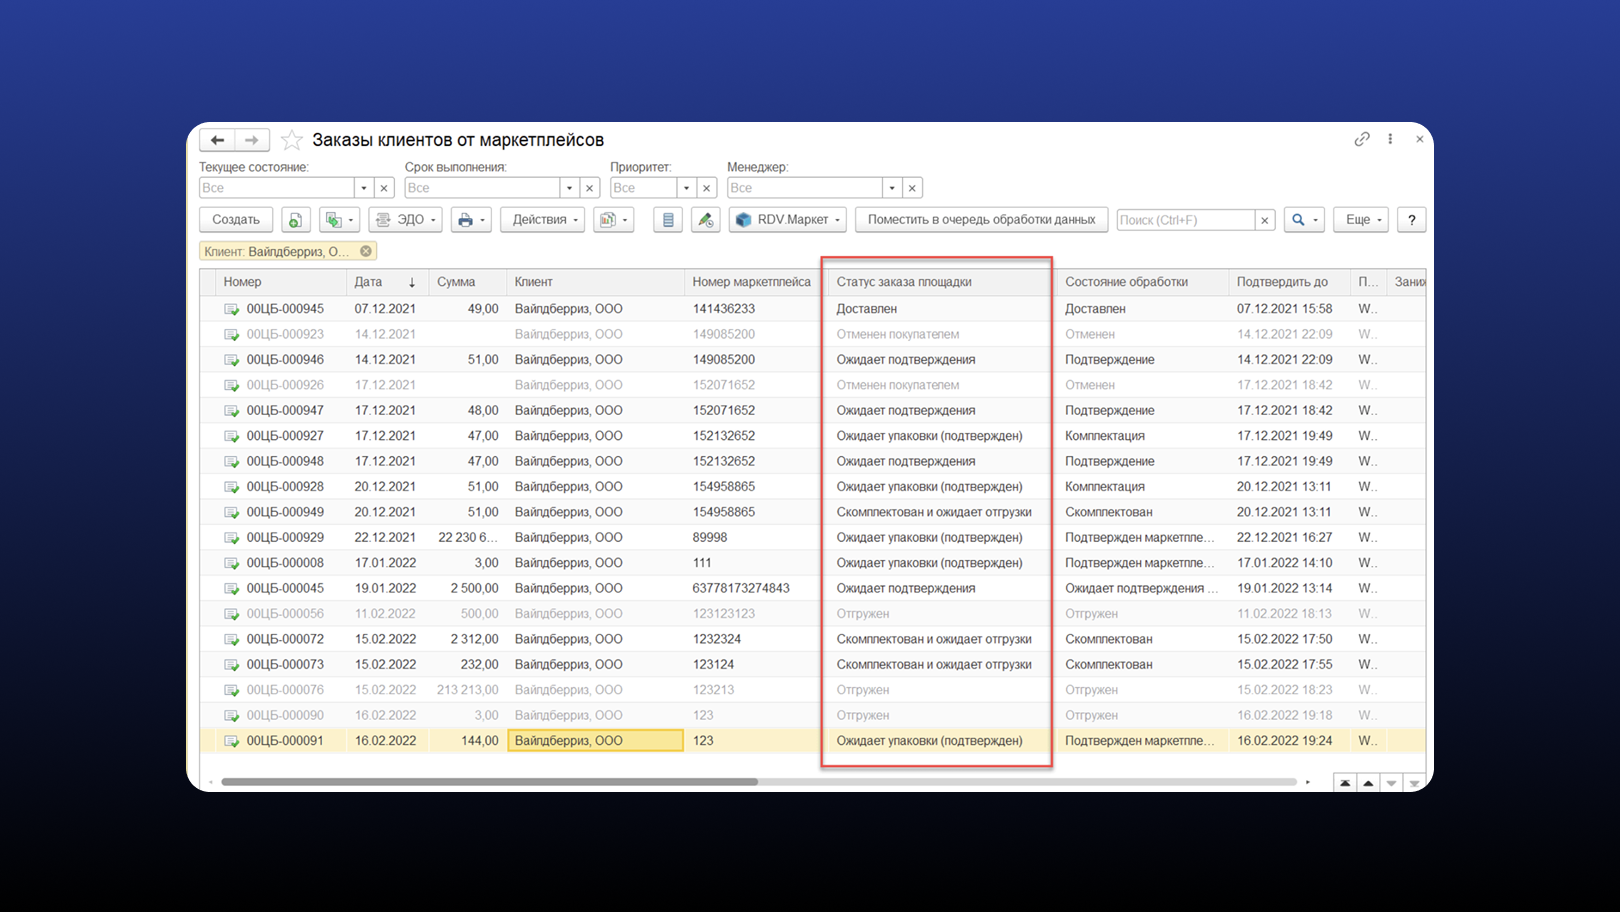Screen dimensions: 1620x912
Task: Go back with the left arrow button
Action: pyautogui.click(x=217, y=140)
